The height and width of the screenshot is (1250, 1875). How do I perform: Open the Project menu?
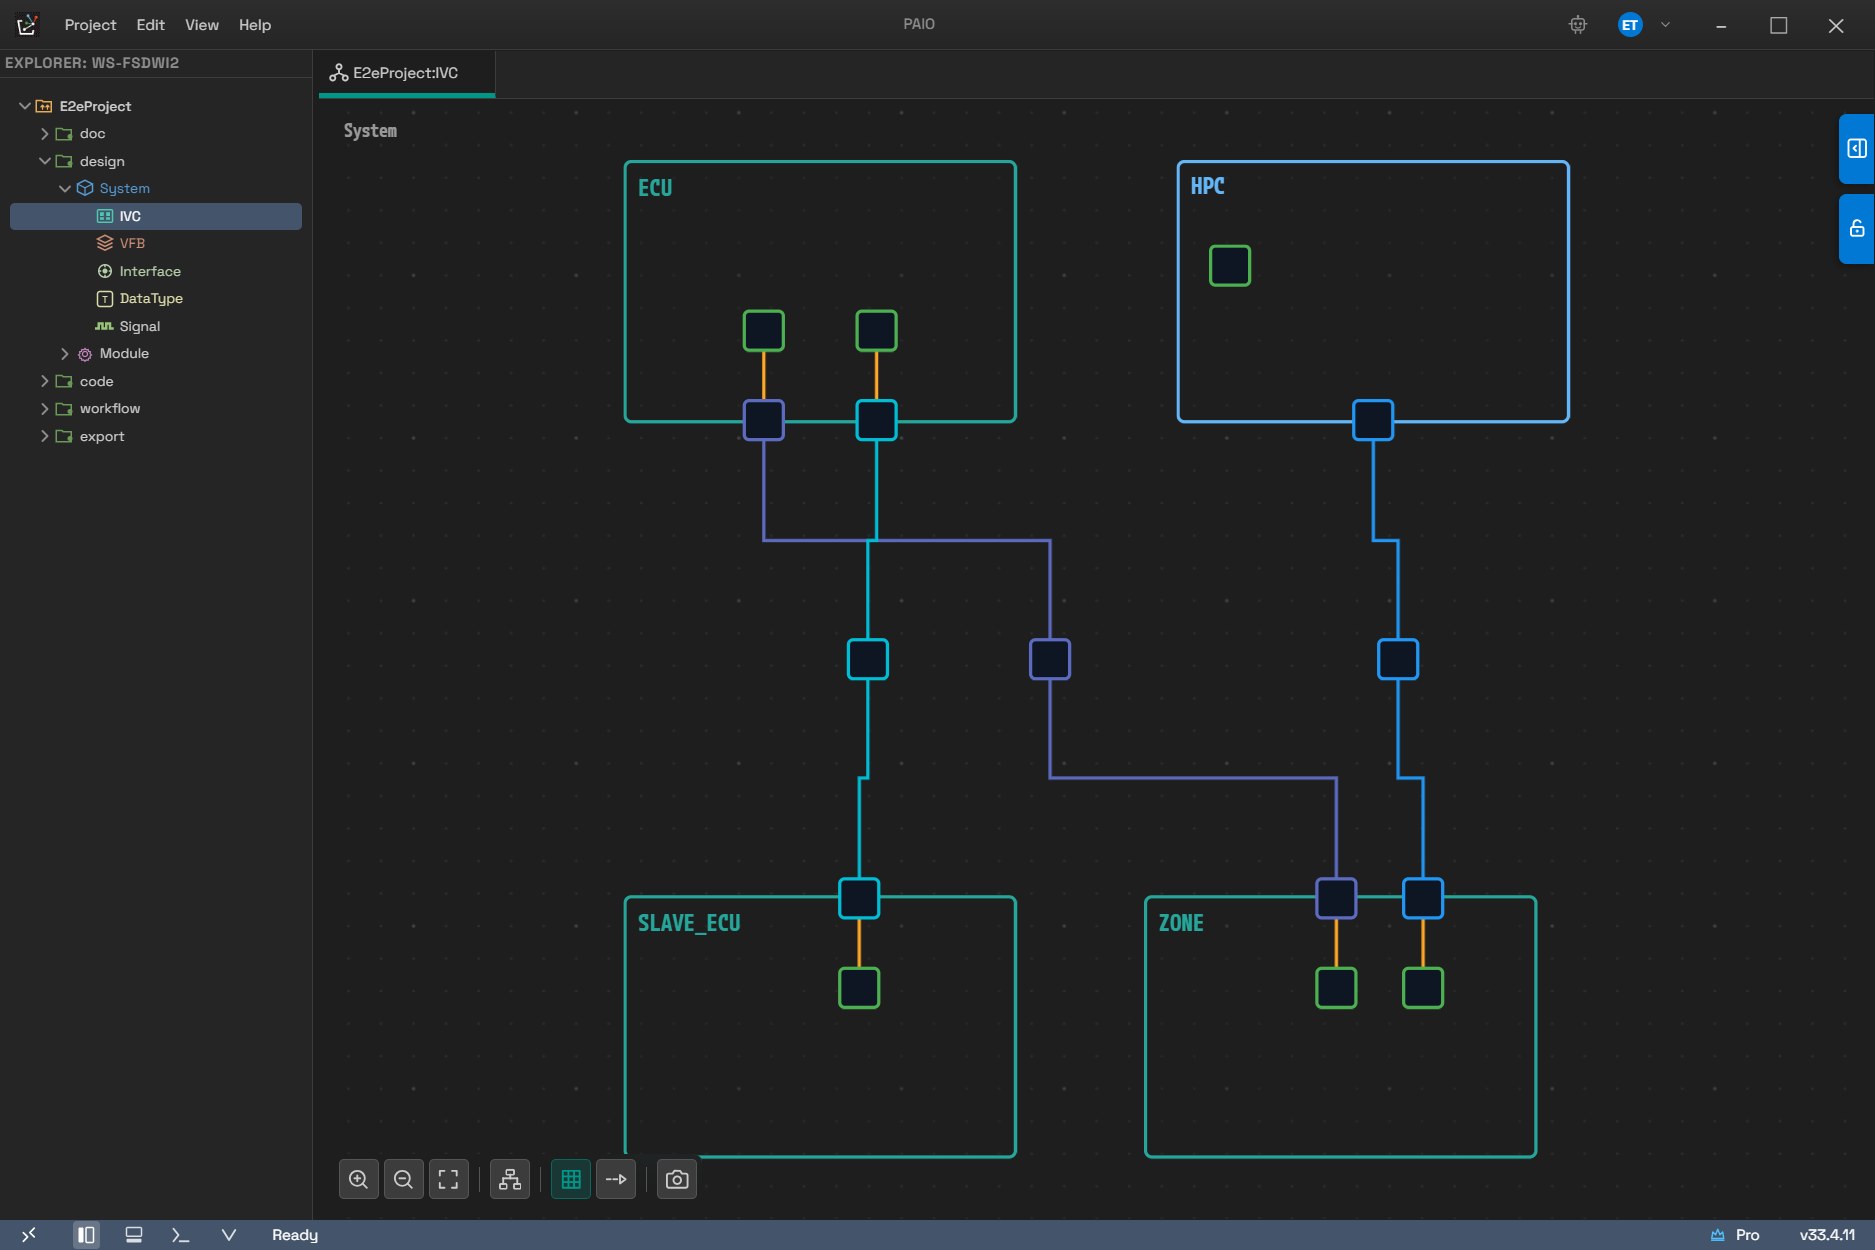[90, 25]
